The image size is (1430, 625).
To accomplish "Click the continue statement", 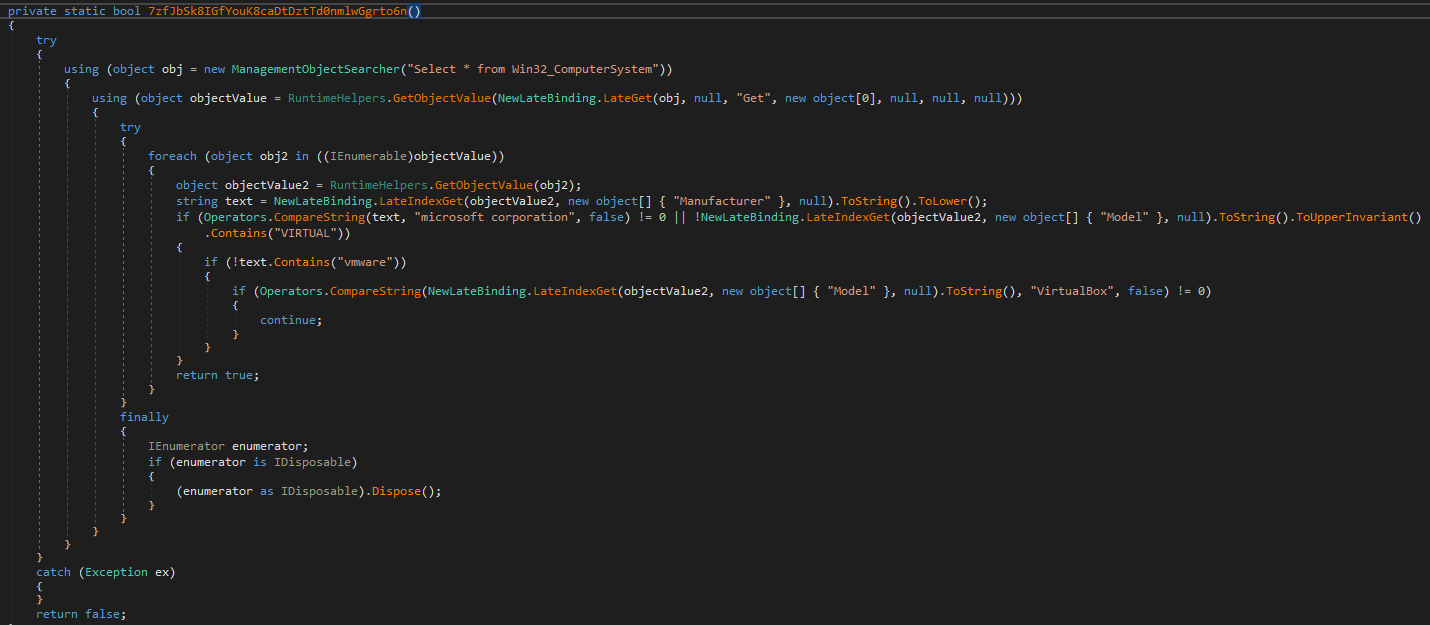I will 291,320.
